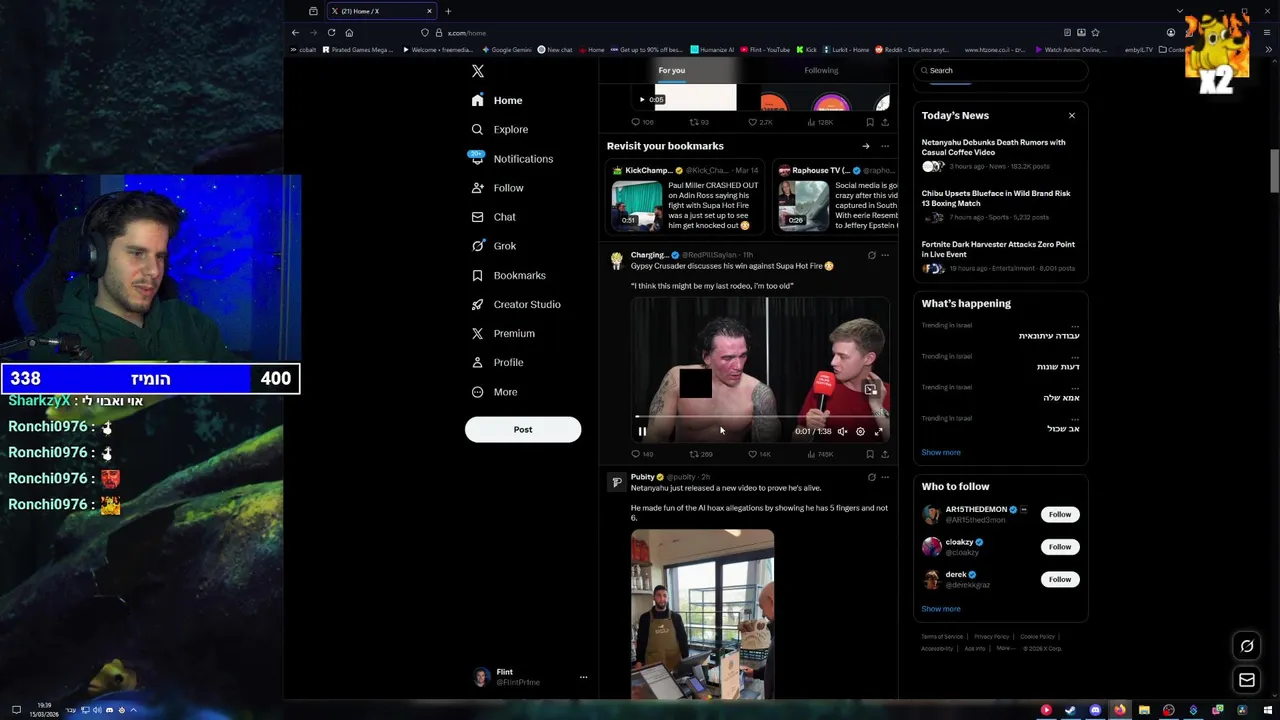1280x720 pixels.
Task: Open the Explore search page
Action: click(x=500, y=129)
